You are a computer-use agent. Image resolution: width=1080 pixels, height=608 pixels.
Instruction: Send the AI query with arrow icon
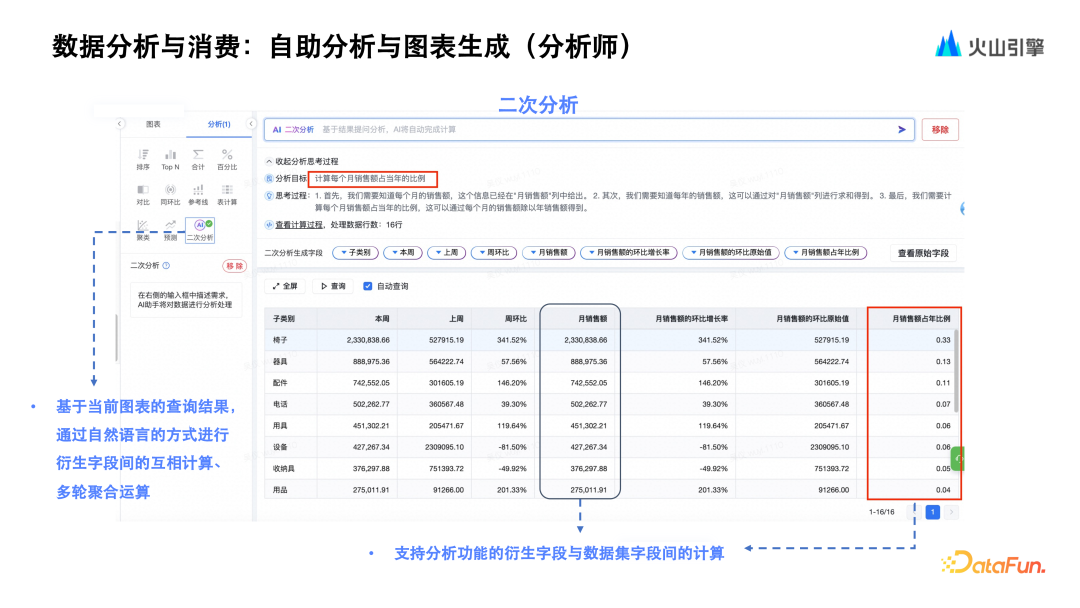pos(901,130)
